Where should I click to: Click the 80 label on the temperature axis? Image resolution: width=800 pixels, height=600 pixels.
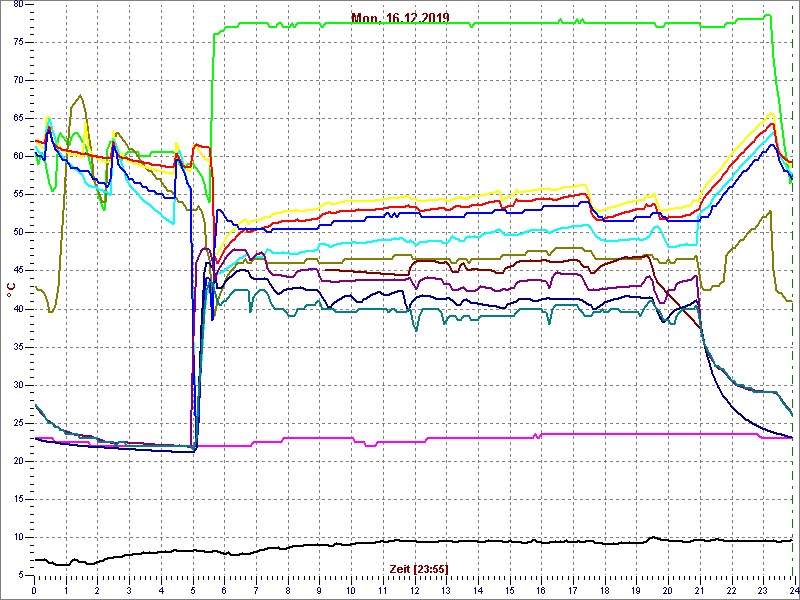(x=17, y=5)
